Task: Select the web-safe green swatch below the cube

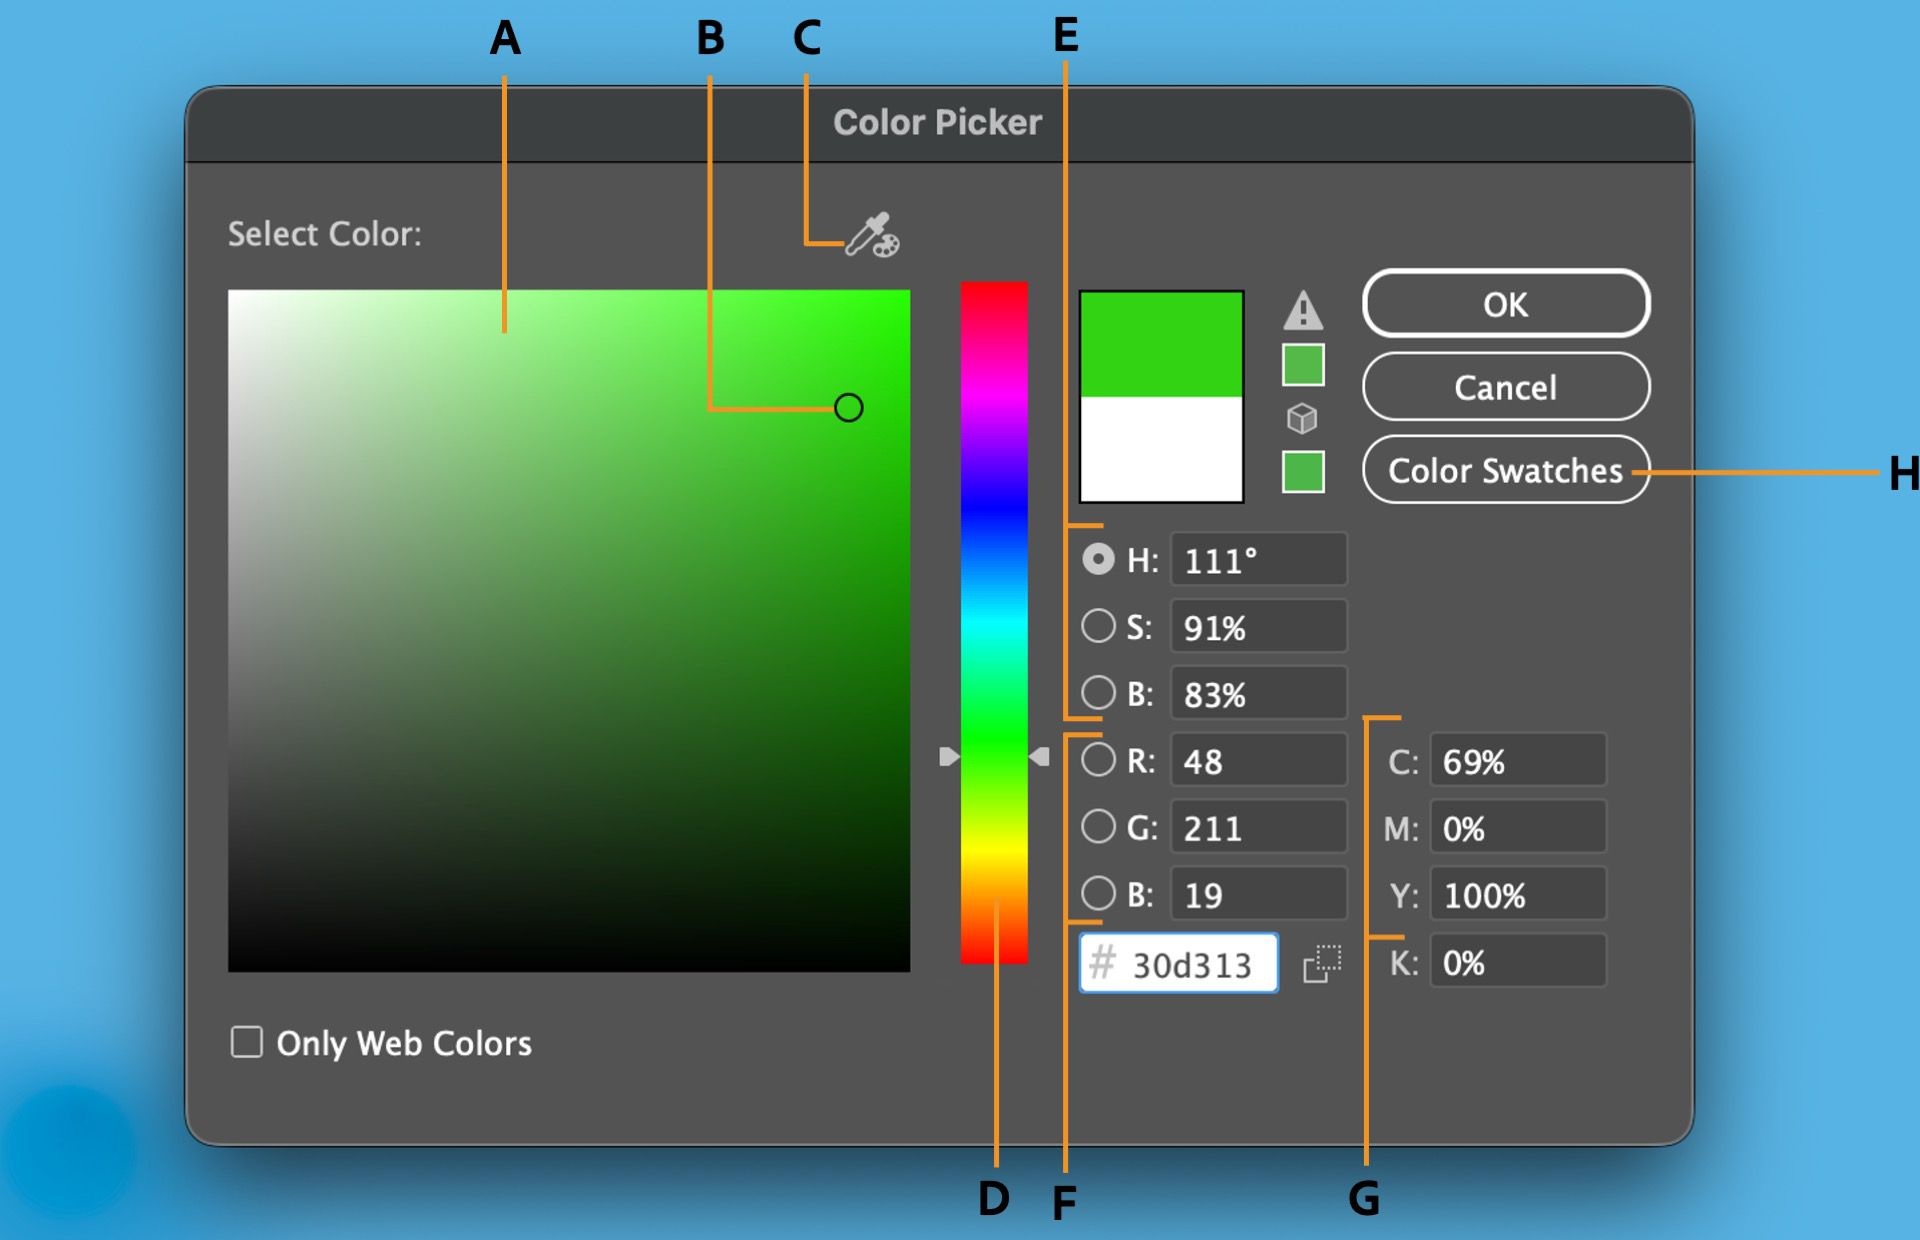Action: (1302, 470)
